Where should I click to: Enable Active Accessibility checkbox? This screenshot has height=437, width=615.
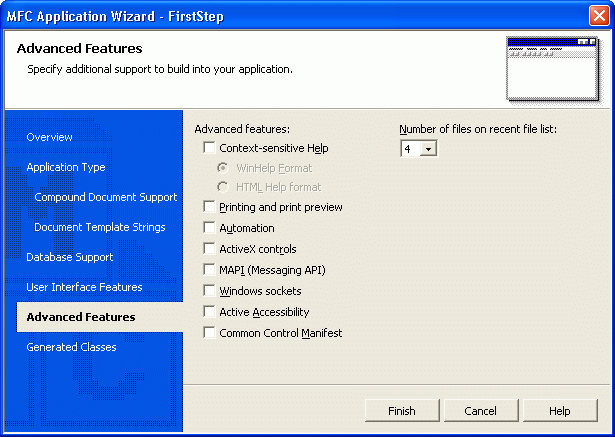click(x=209, y=312)
